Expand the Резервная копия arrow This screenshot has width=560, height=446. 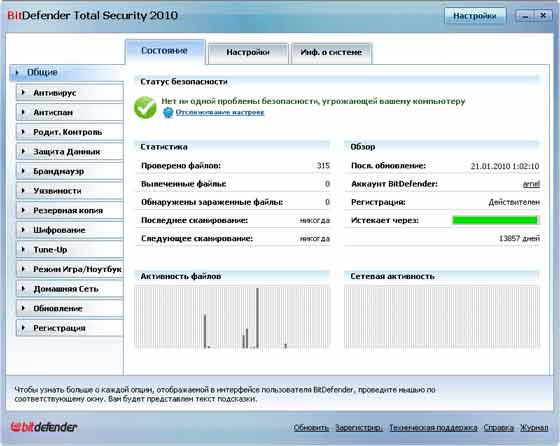click(x=23, y=210)
